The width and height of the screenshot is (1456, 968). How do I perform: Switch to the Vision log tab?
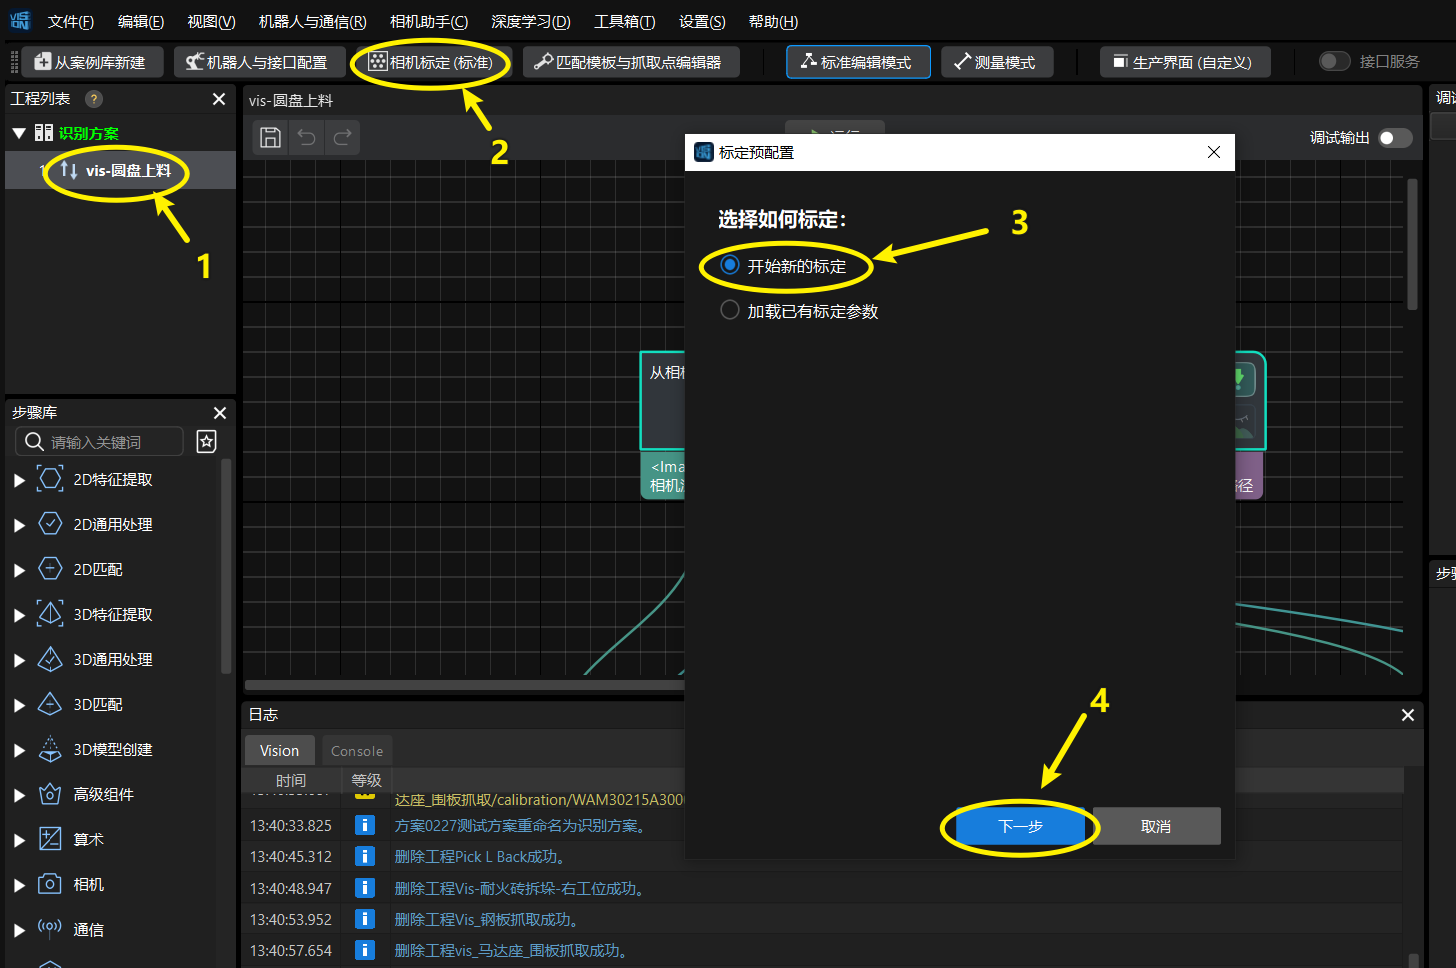pyautogui.click(x=279, y=751)
